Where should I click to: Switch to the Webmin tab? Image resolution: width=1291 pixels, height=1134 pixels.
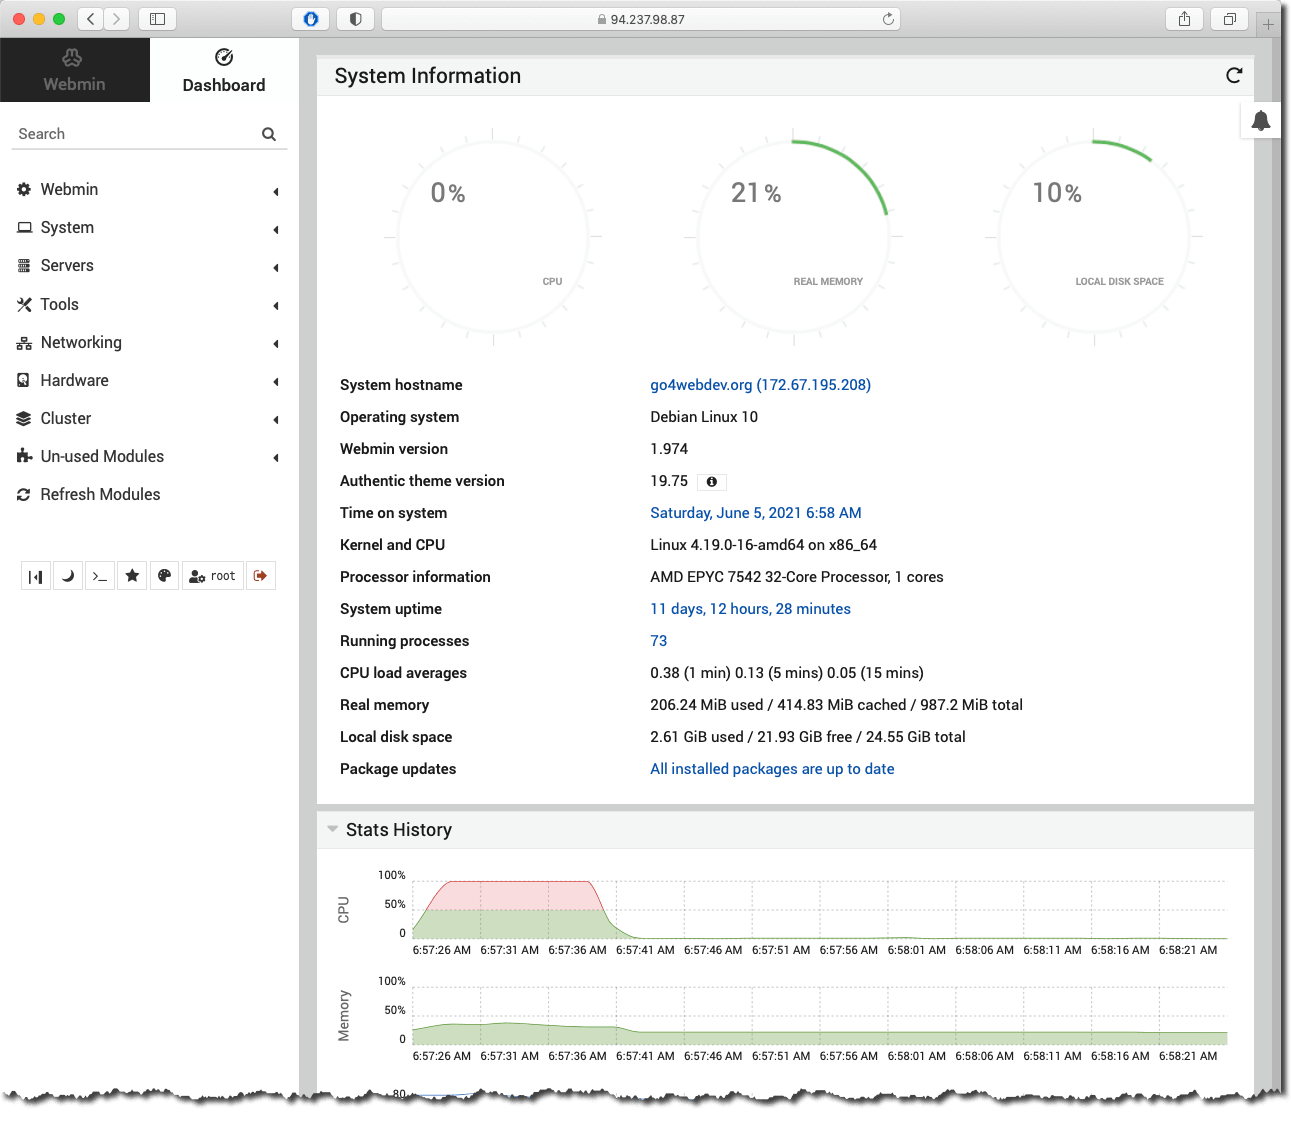[74, 70]
